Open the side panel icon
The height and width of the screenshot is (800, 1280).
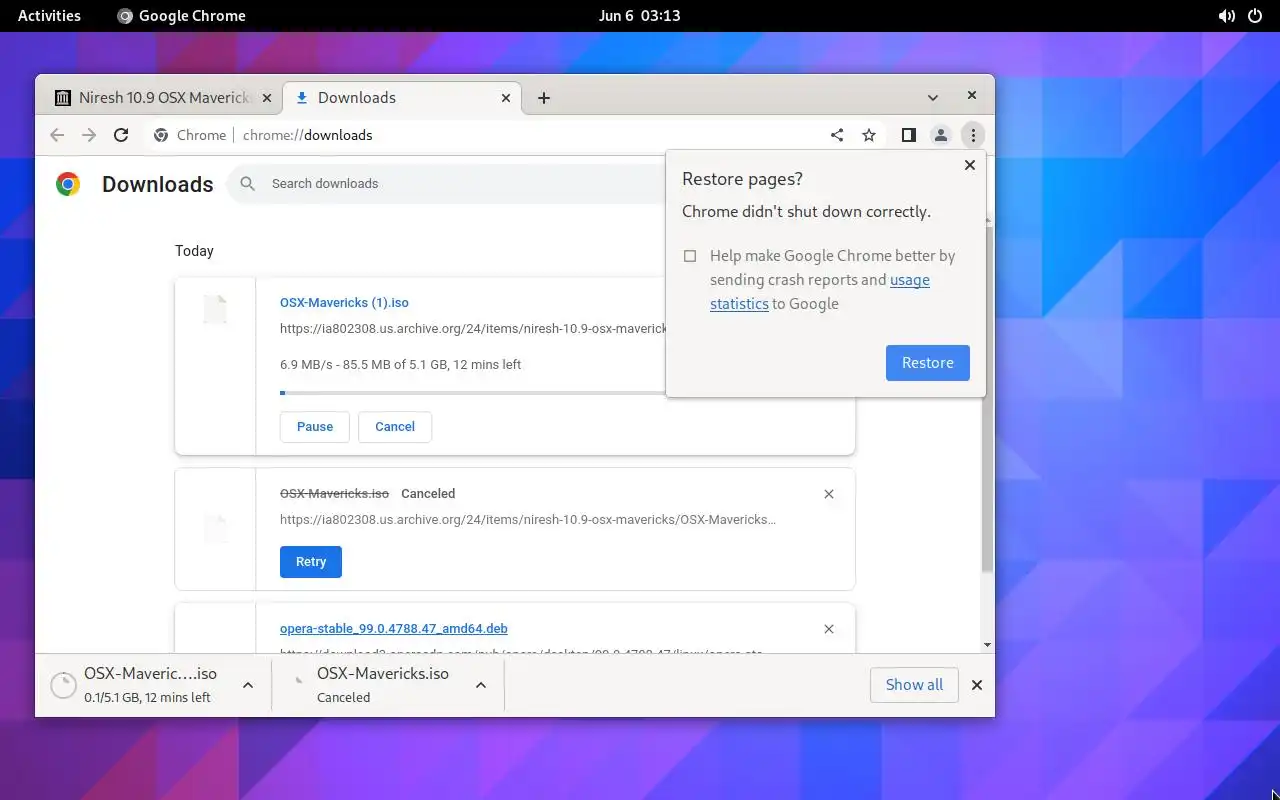pos(908,135)
